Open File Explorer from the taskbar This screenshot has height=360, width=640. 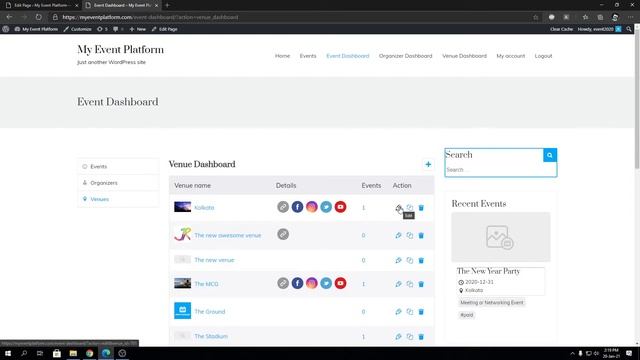73,353
